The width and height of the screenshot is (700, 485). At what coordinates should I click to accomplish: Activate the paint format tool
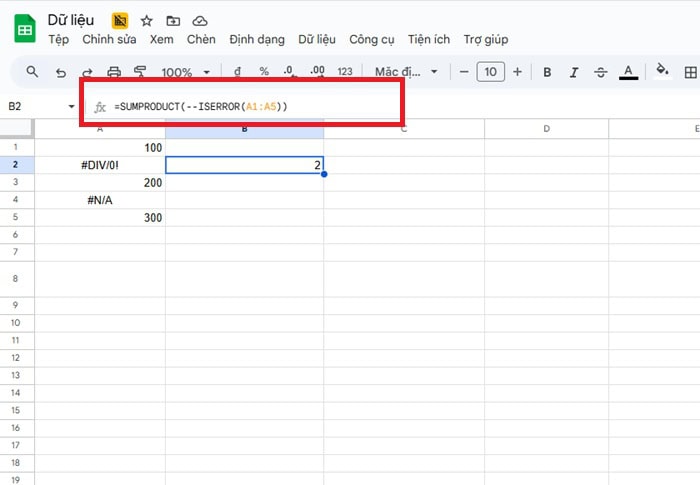(x=140, y=72)
